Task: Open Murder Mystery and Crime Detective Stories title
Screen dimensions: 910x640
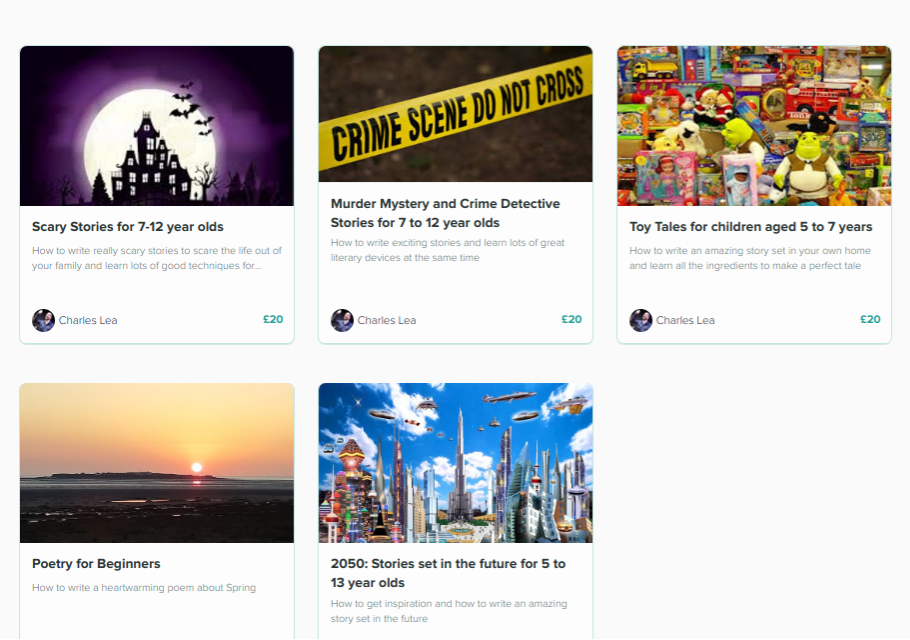Action: coord(445,213)
